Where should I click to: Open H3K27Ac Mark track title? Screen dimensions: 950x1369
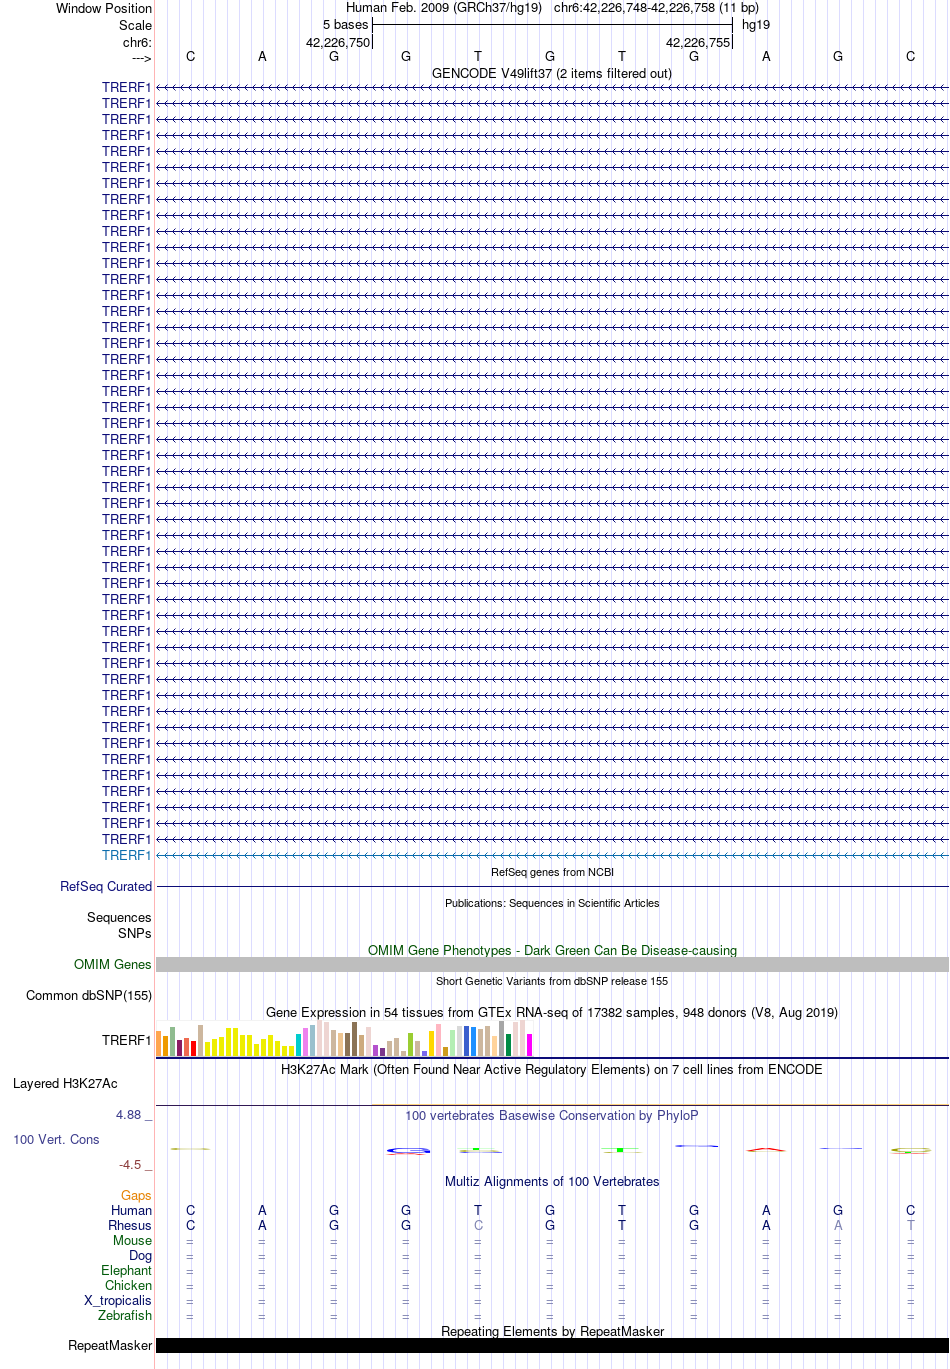point(552,1069)
